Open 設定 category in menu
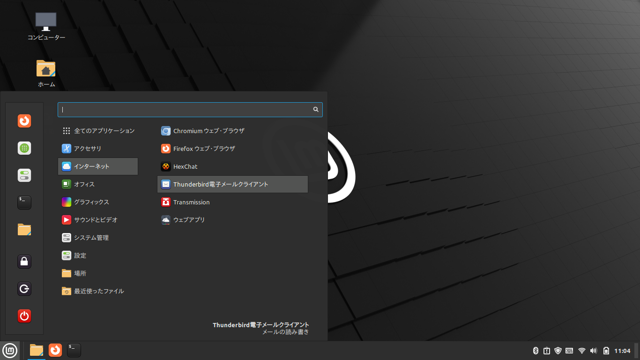 pyautogui.click(x=98, y=256)
